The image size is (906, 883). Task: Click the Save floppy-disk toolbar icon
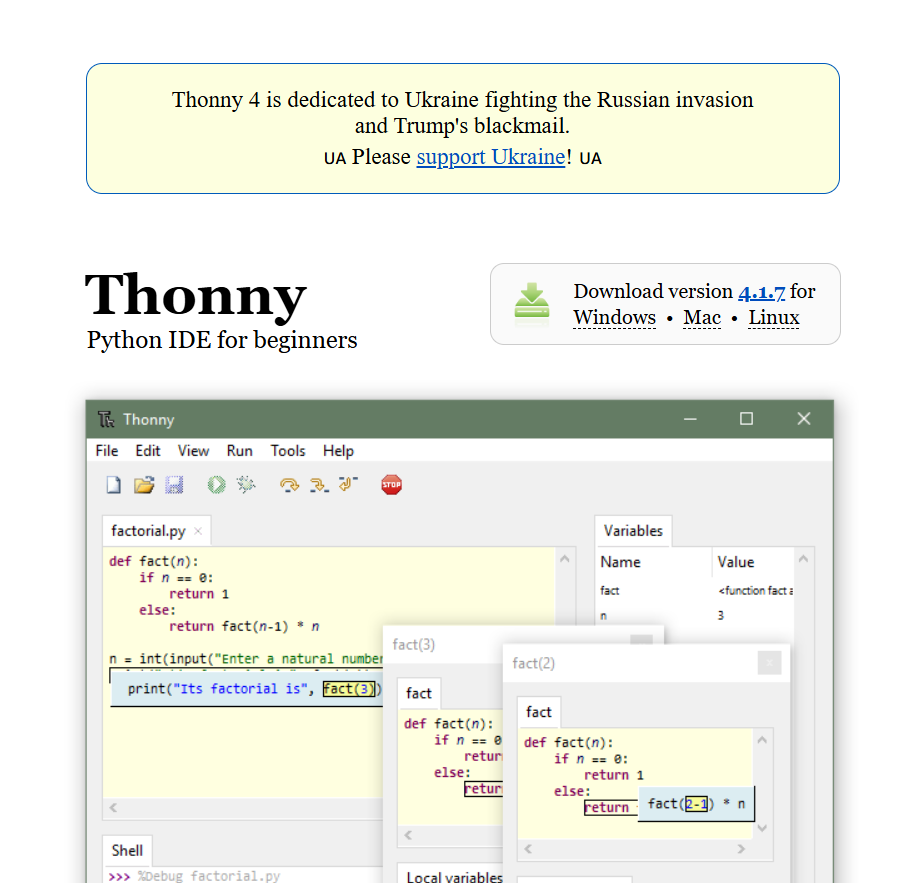point(174,485)
